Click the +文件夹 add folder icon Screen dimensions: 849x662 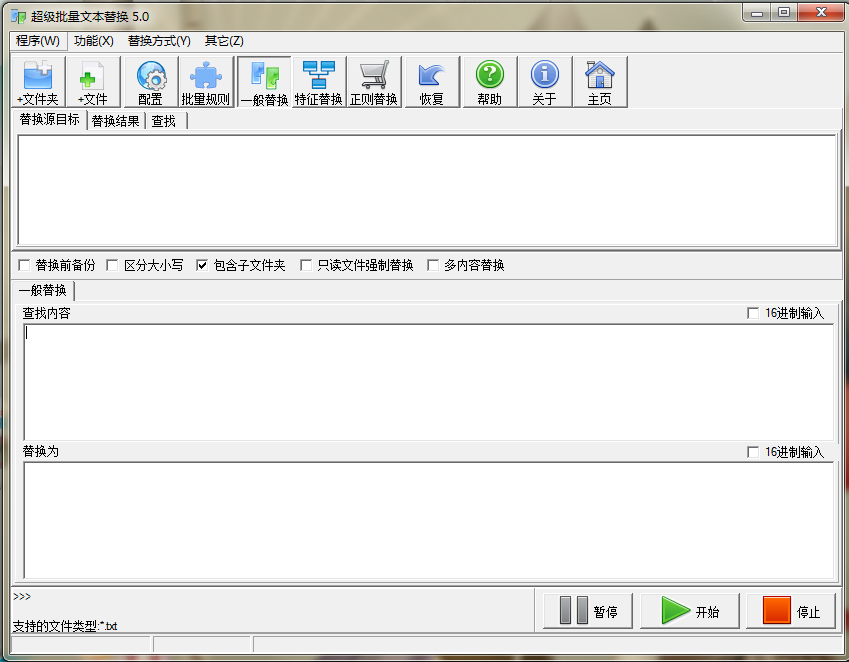pyautogui.click(x=38, y=82)
